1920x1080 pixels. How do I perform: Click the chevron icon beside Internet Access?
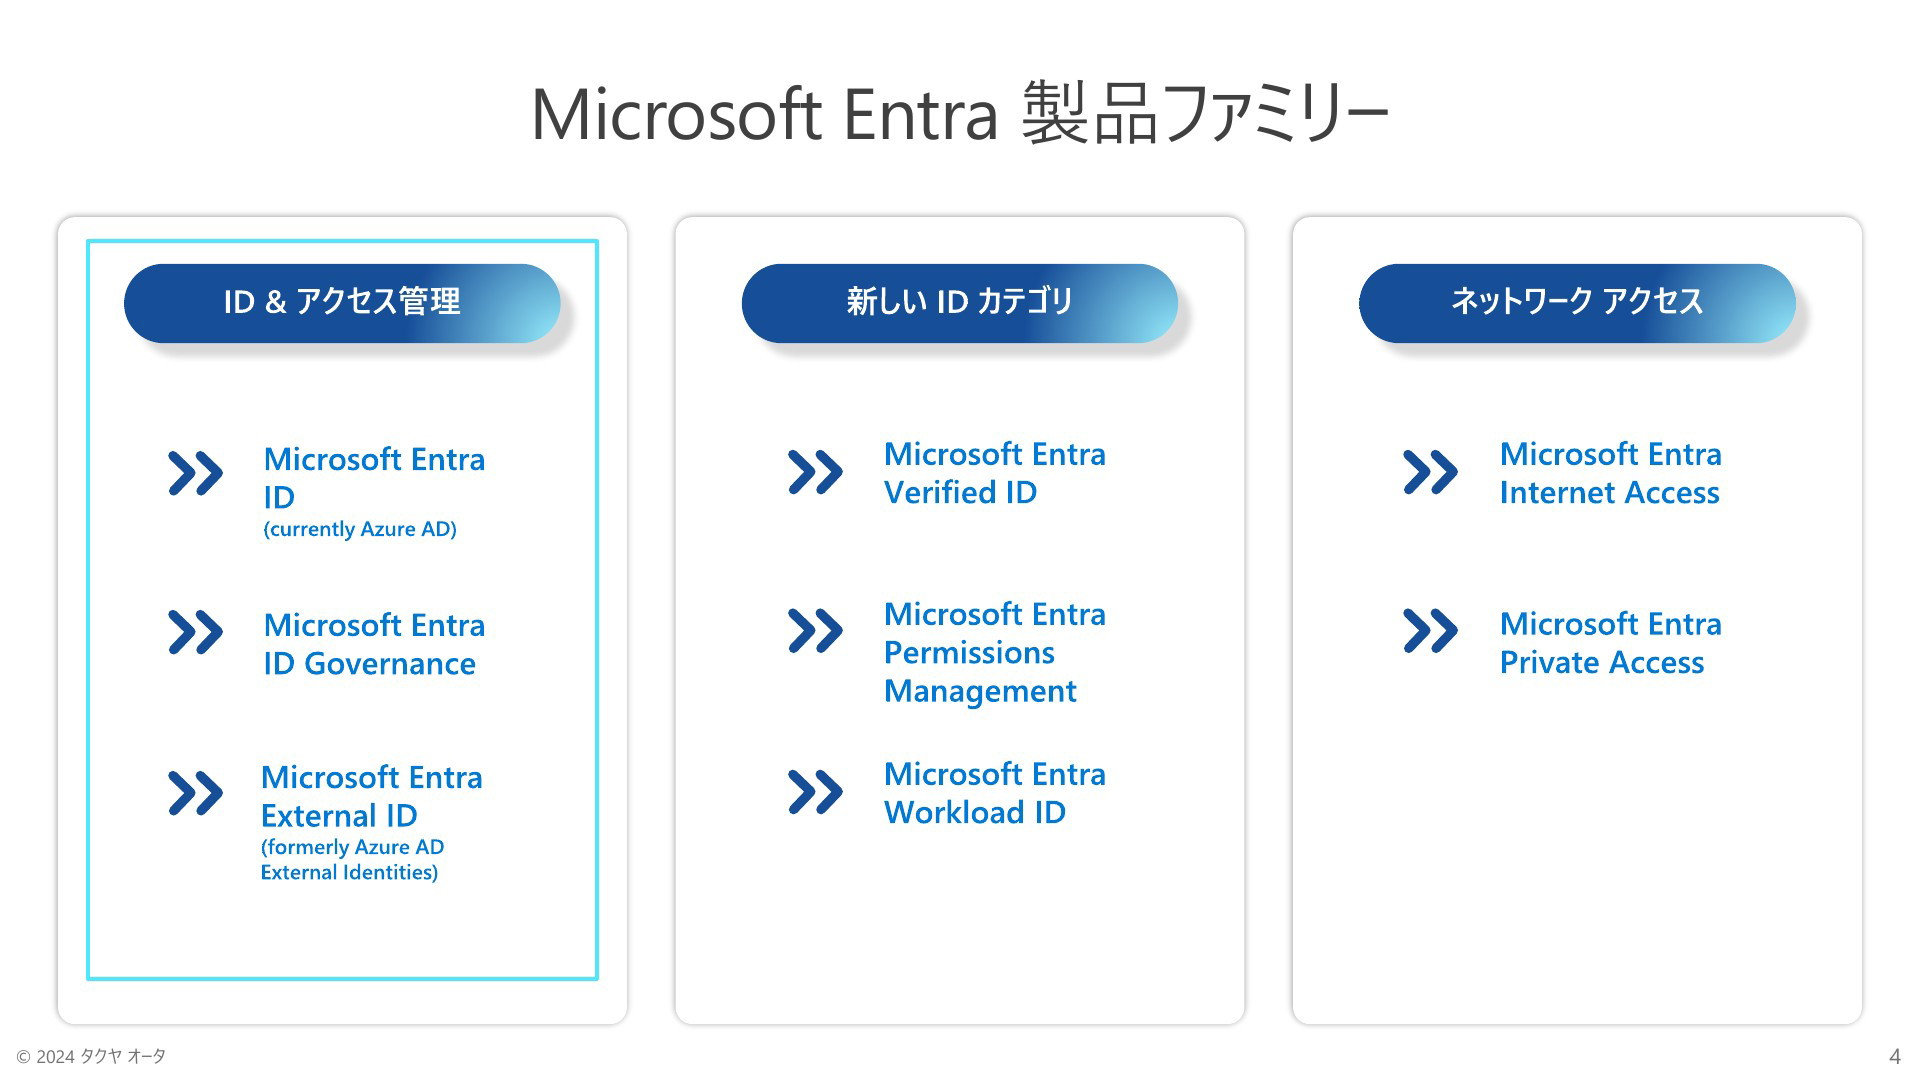1430,472
